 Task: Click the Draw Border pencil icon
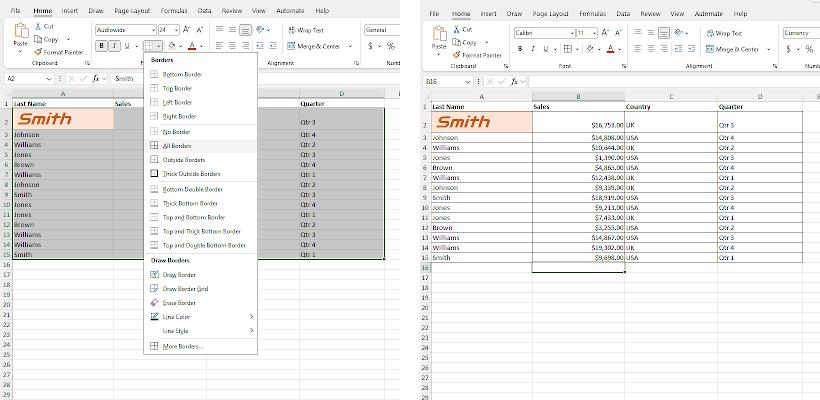point(153,274)
